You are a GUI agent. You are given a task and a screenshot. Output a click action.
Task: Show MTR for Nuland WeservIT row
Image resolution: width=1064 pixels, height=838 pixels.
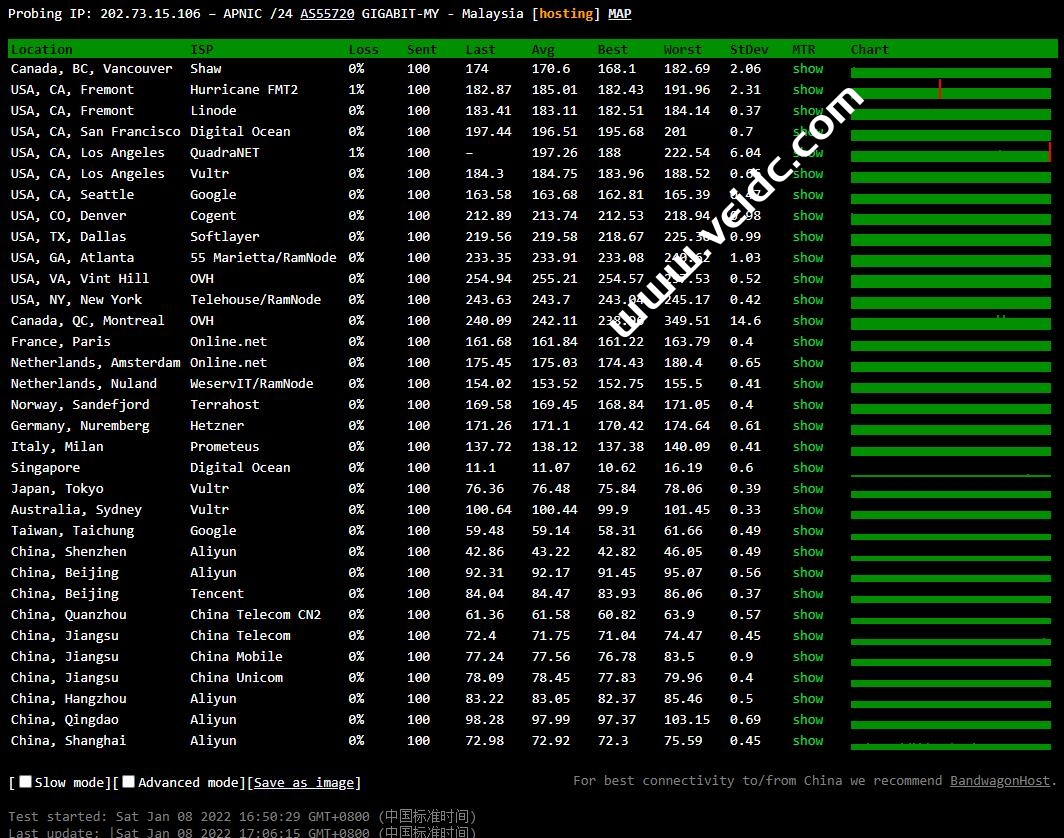click(x=808, y=384)
